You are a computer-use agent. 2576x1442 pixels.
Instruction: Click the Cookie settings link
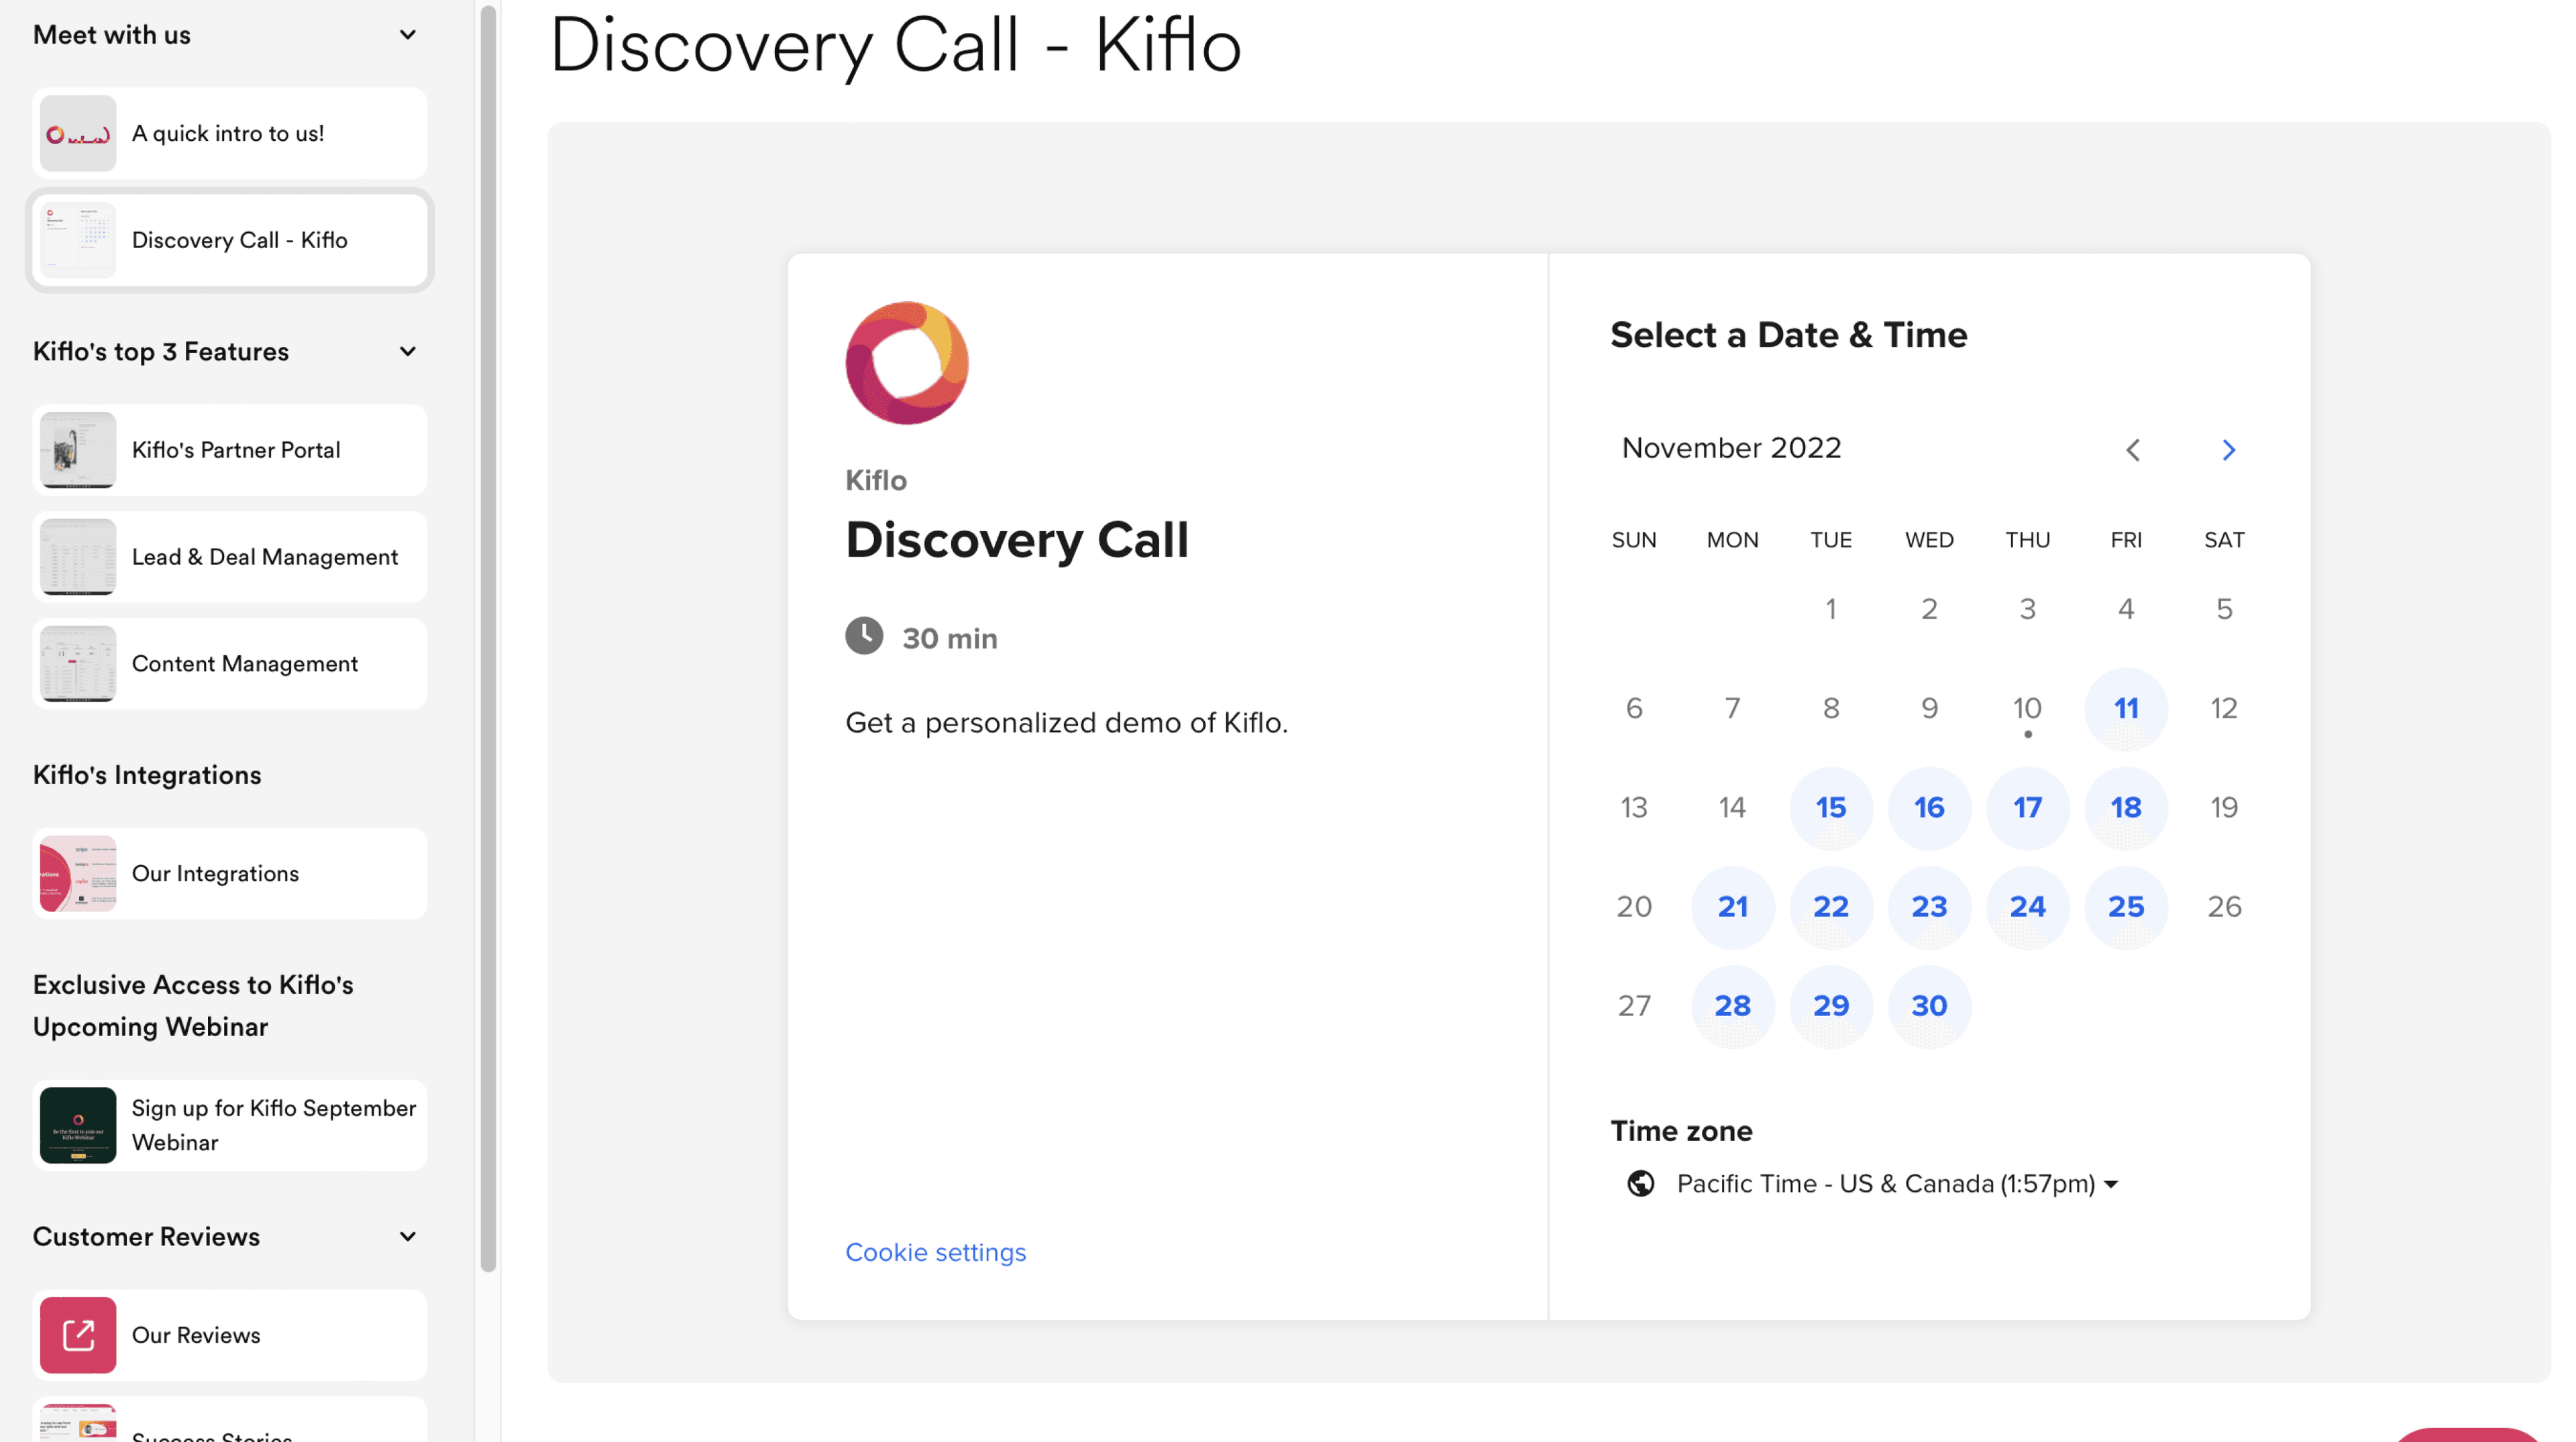[x=936, y=1253]
